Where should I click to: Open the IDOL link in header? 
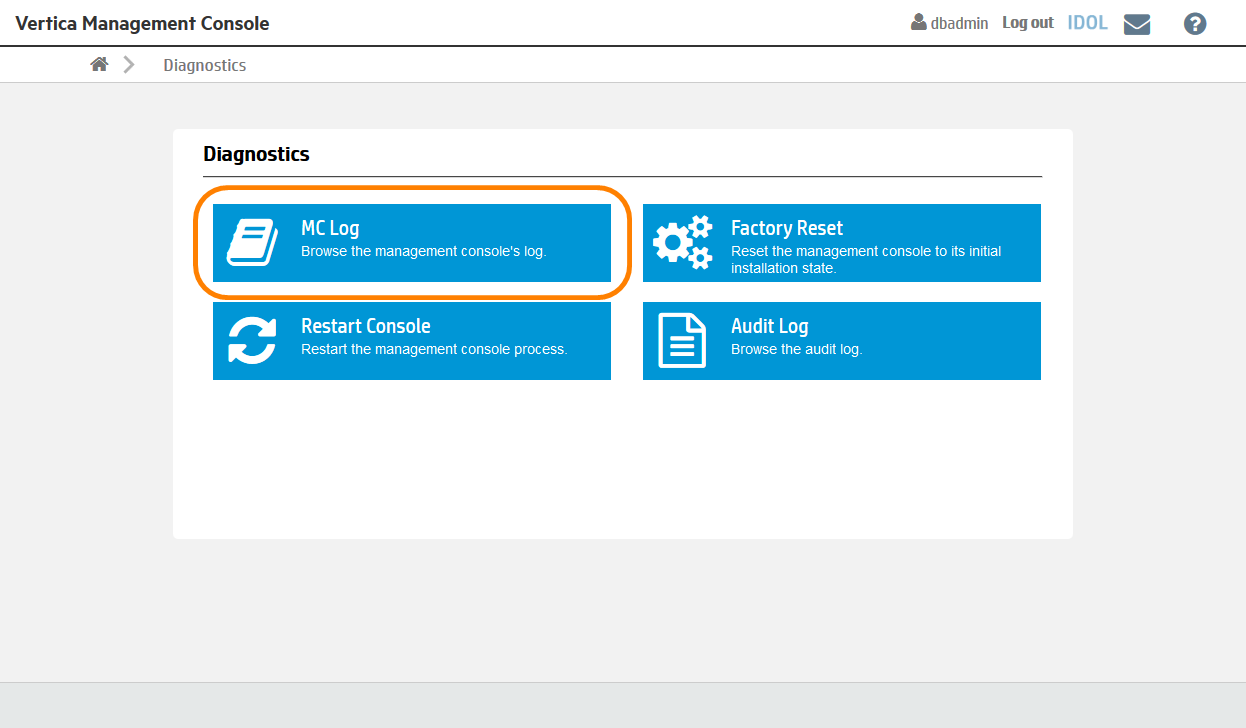coord(1087,23)
